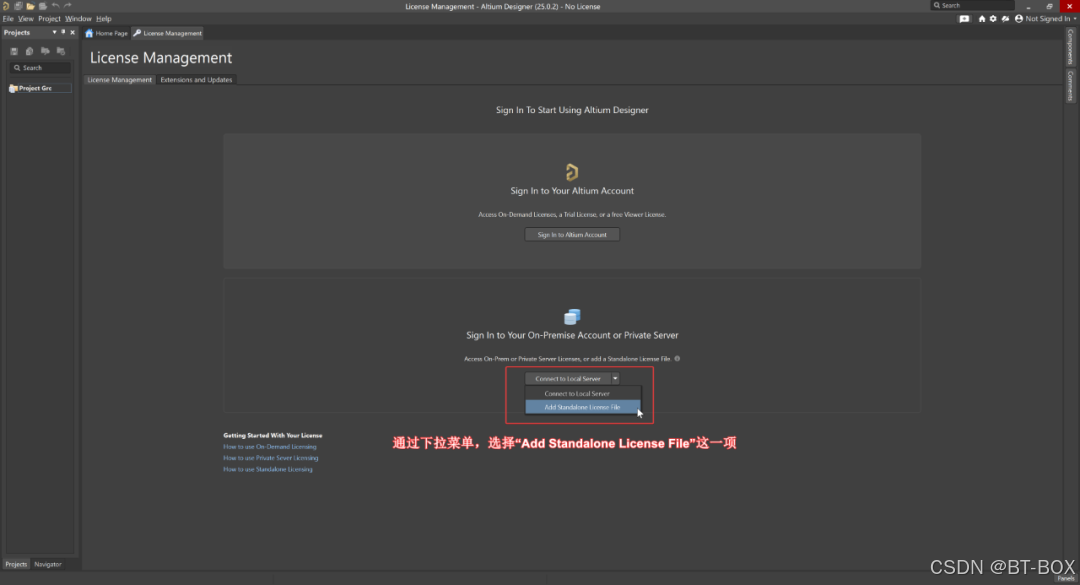Click the Save All Documents toolbar icon
The width and height of the screenshot is (1080, 585).
(18, 6)
